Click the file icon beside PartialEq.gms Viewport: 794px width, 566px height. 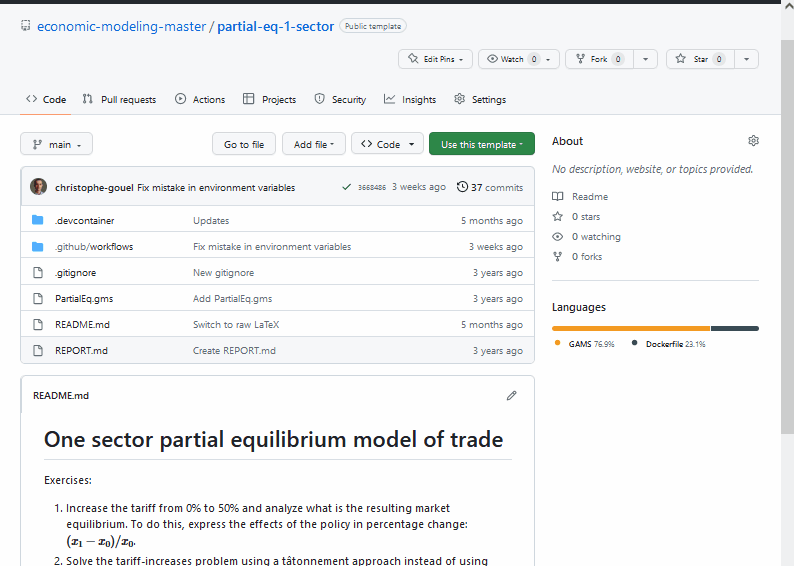click(x=38, y=298)
